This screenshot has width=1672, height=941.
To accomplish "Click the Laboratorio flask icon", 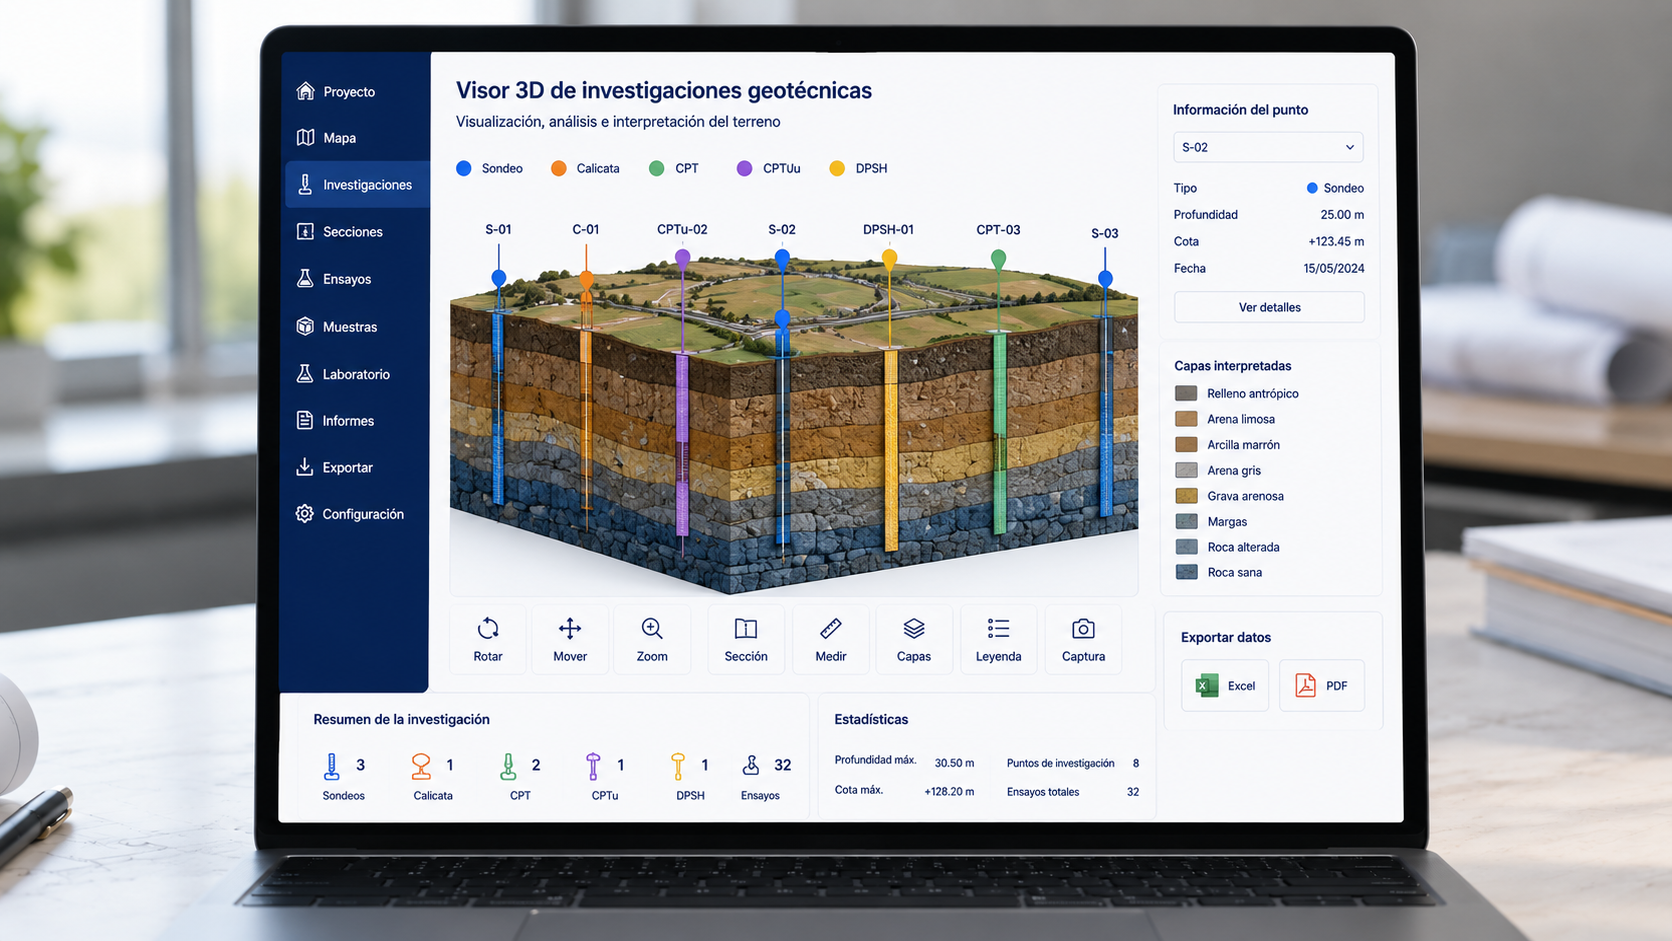I will point(305,373).
